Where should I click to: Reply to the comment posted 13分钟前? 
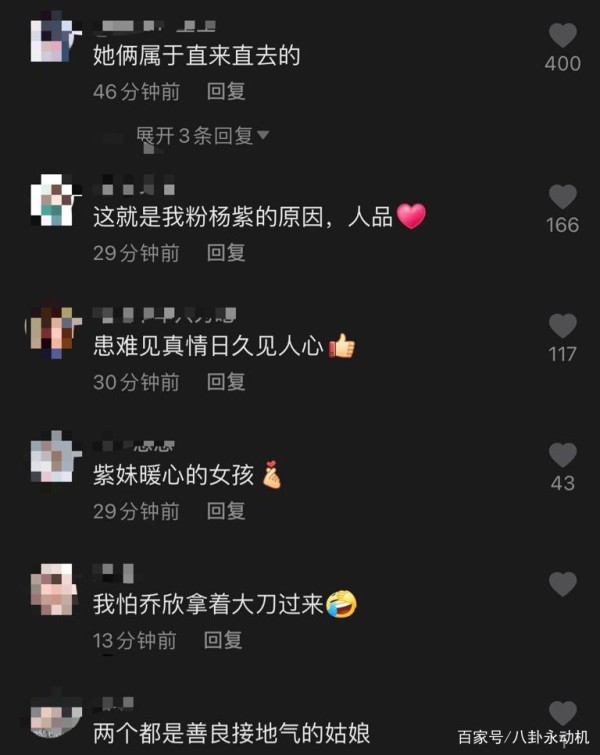pos(223,640)
